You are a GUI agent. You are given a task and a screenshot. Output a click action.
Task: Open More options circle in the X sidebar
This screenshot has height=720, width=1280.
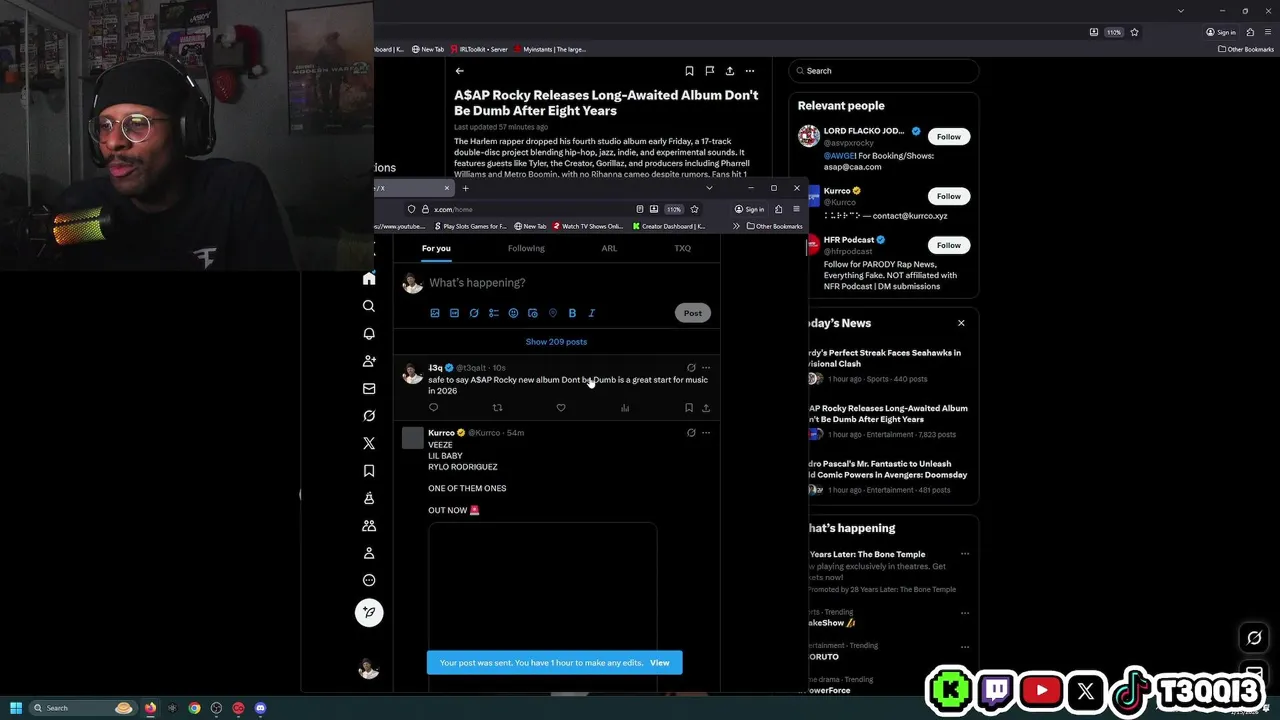pos(369,580)
